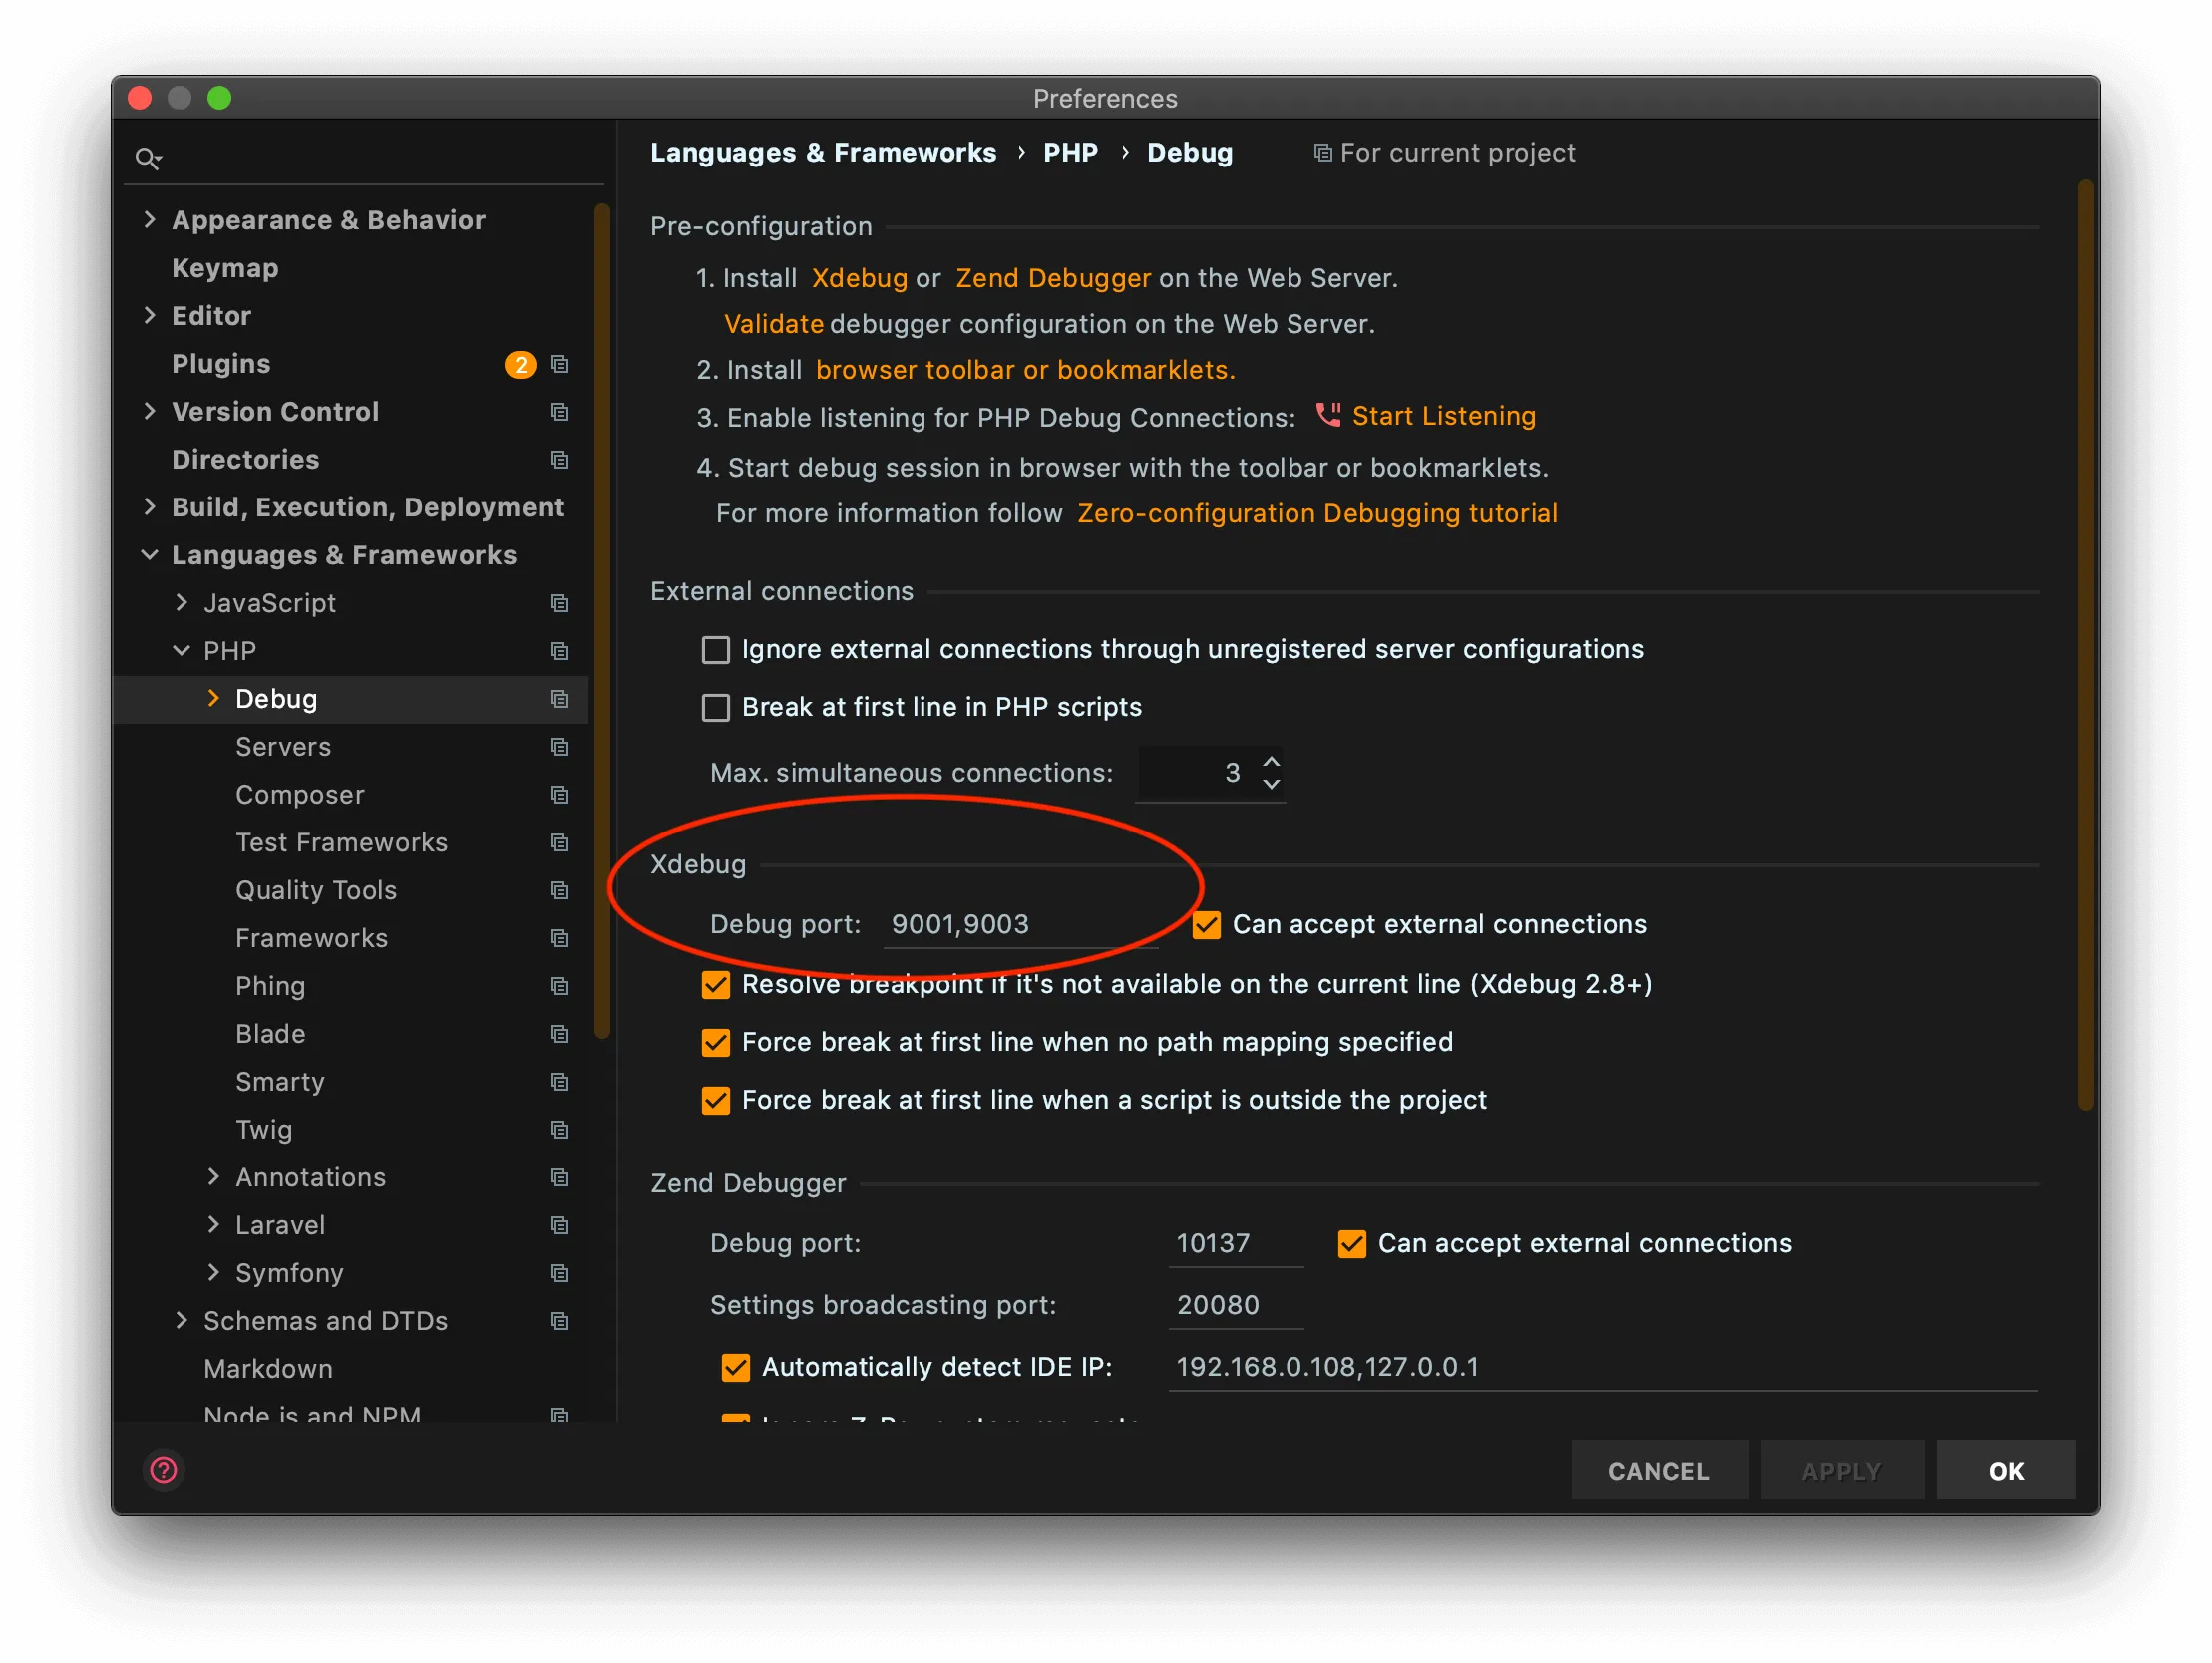Screen dimensions: 2212x1663
Task: Click the project-level icon beside Composer
Action: click(x=560, y=795)
